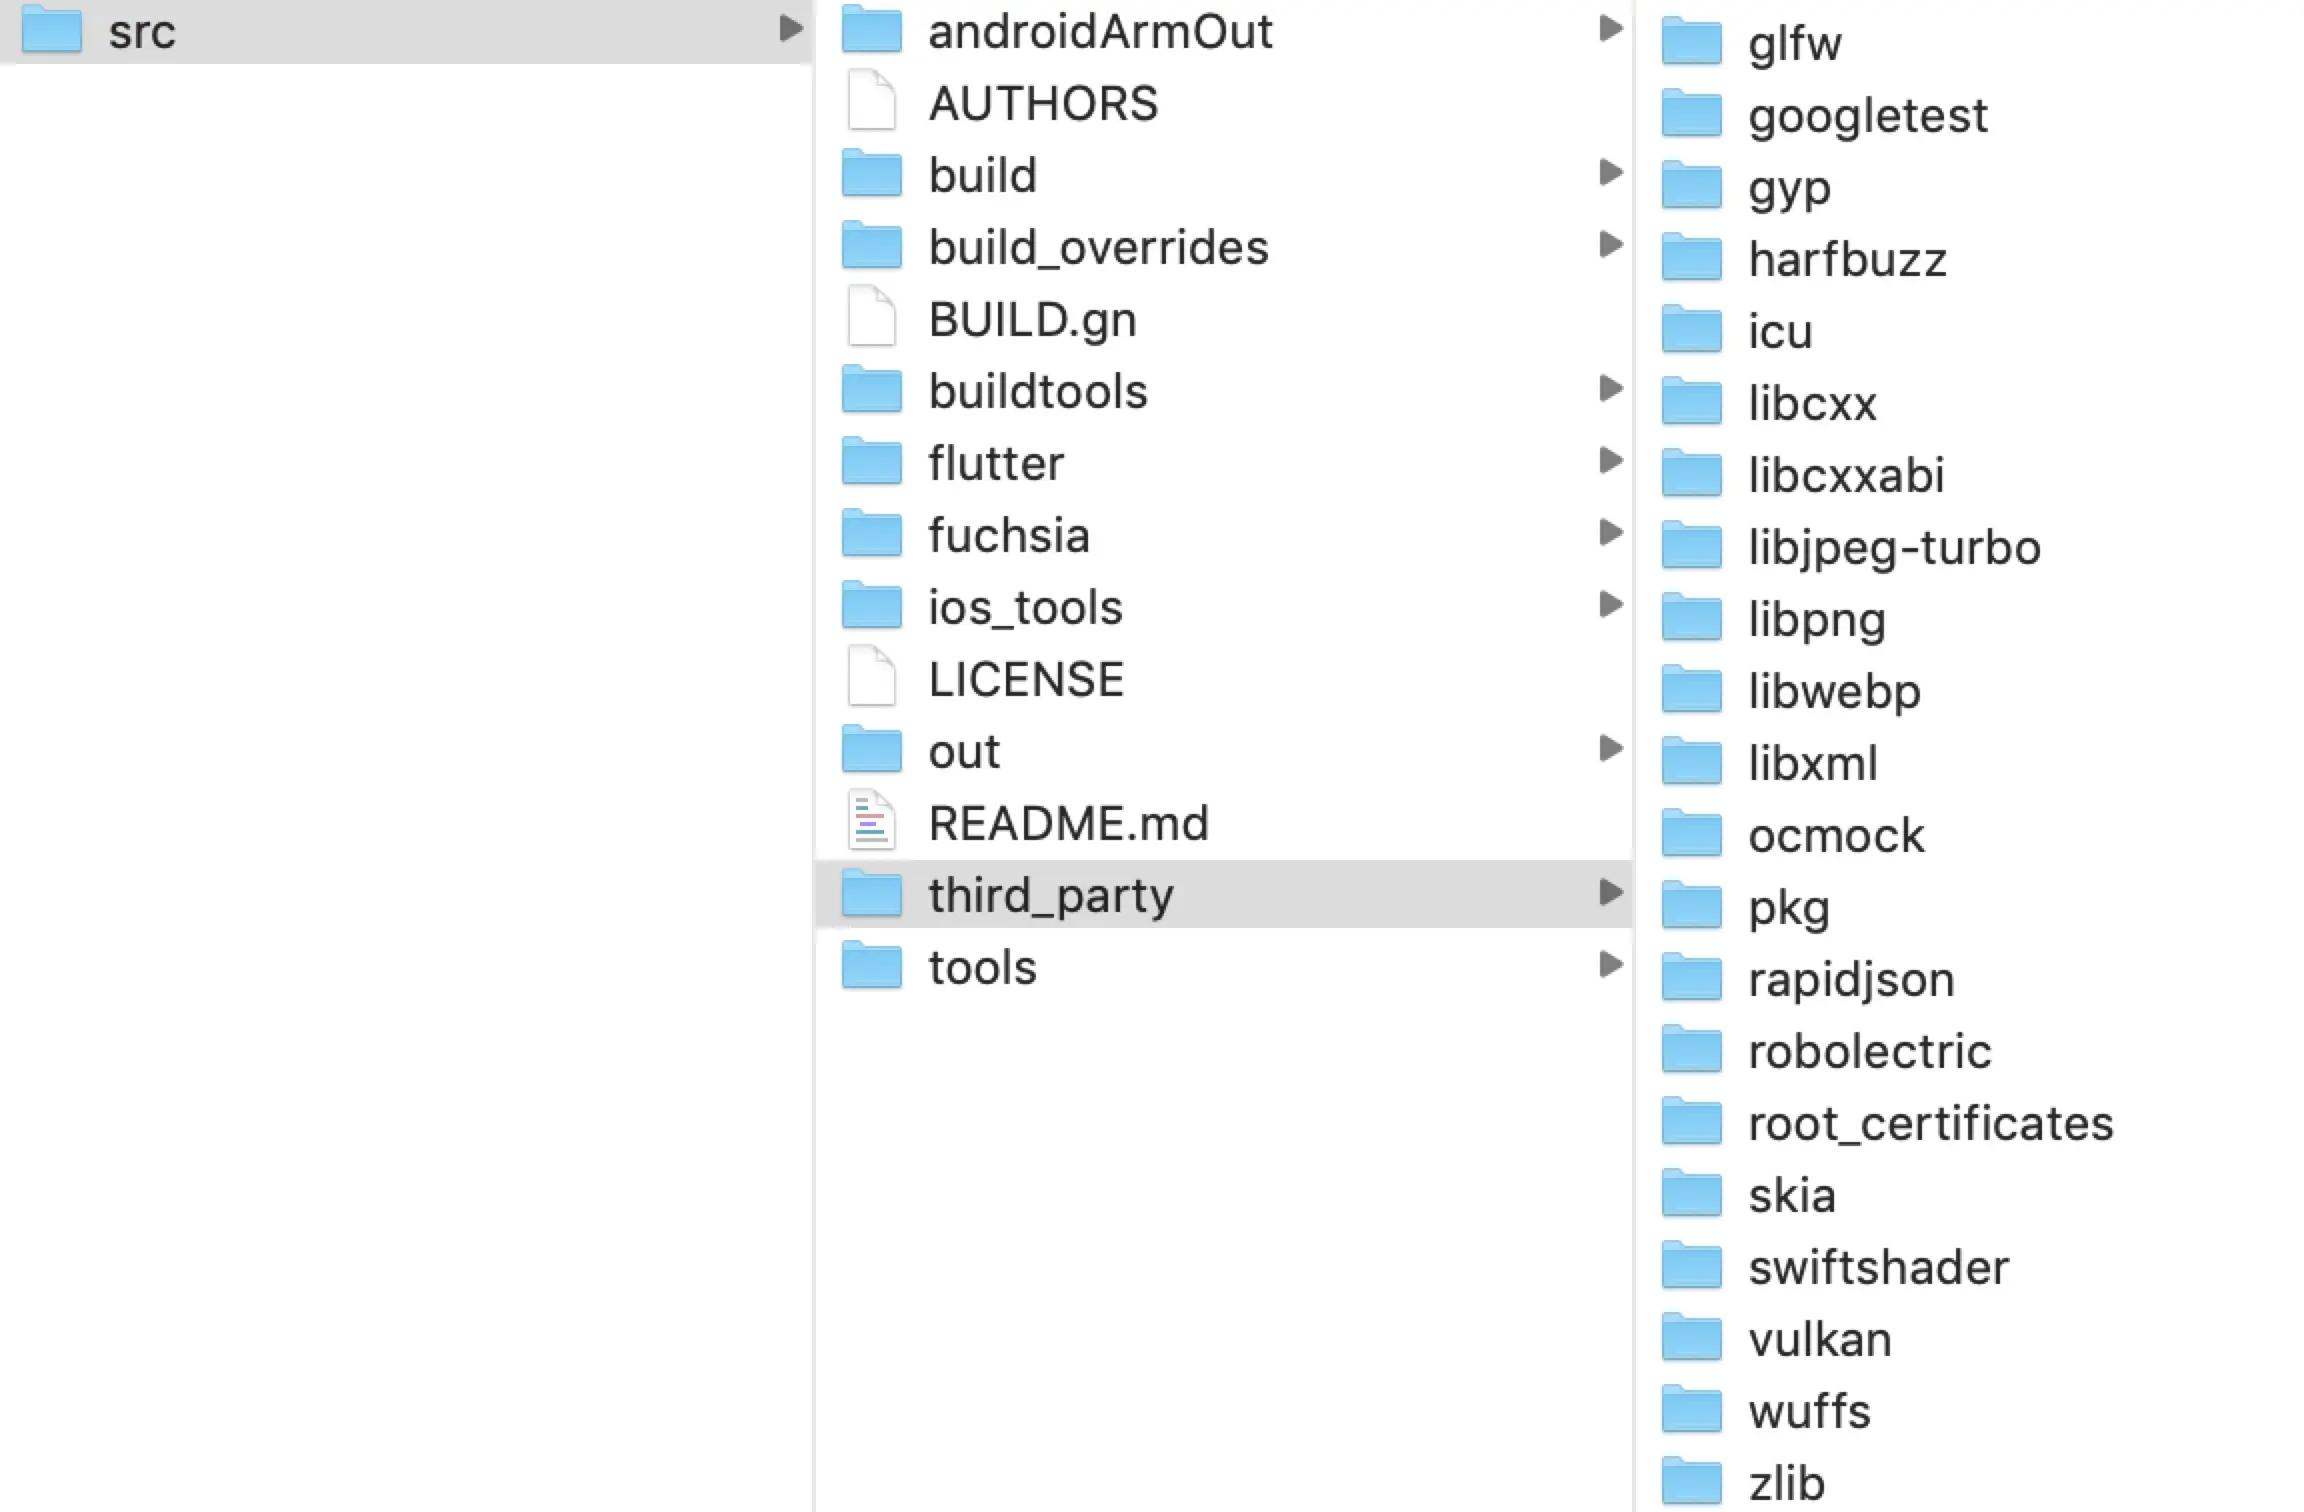Select the harfbuzz folder name
Viewport: 2304px width, 1512px height.
click(1847, 259)
